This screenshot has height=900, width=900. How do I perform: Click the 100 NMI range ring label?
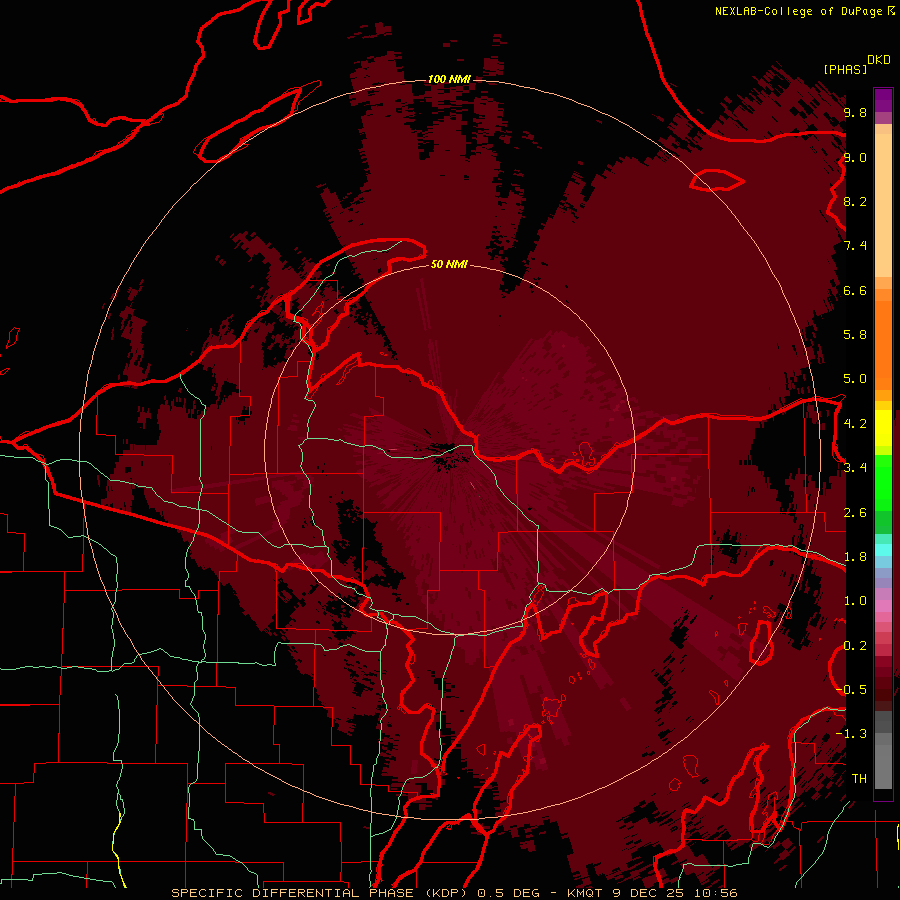[449, 79]
